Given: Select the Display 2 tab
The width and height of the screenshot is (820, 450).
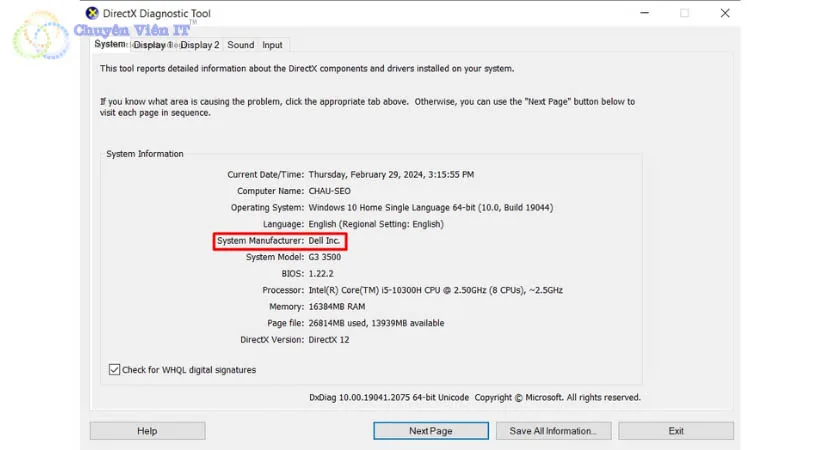Looking at the screenshot, I should (199, 45).
